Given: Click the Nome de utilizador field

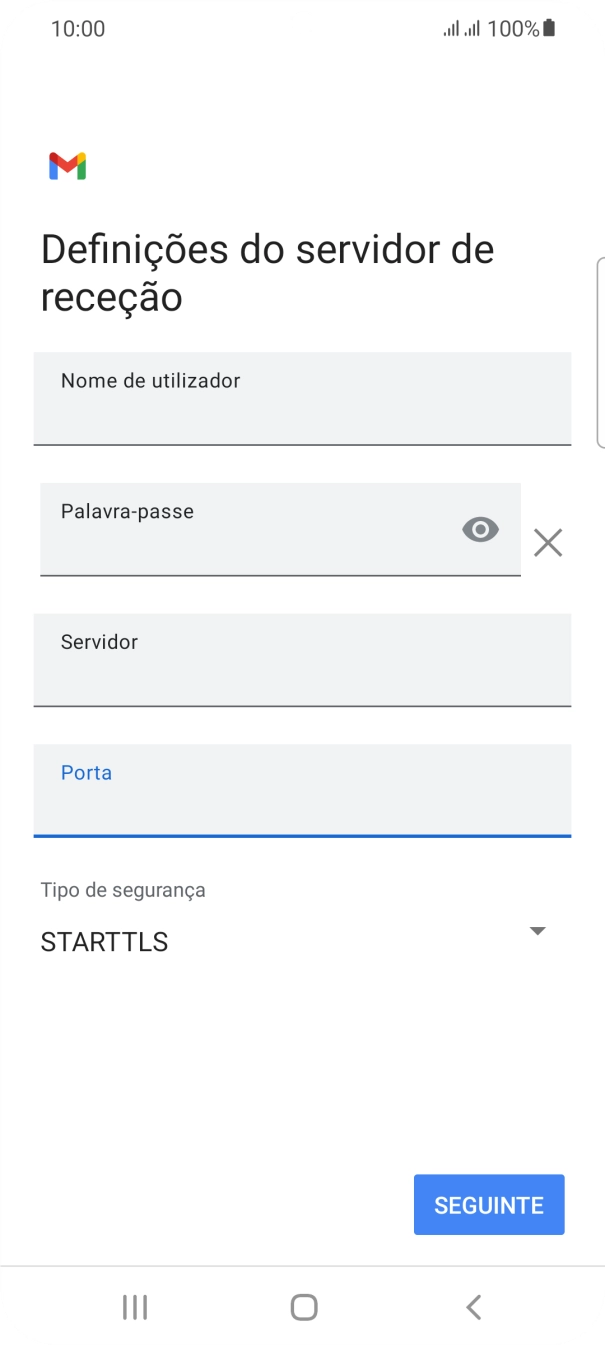Looking at the screenshot, I should coord(302,398).
